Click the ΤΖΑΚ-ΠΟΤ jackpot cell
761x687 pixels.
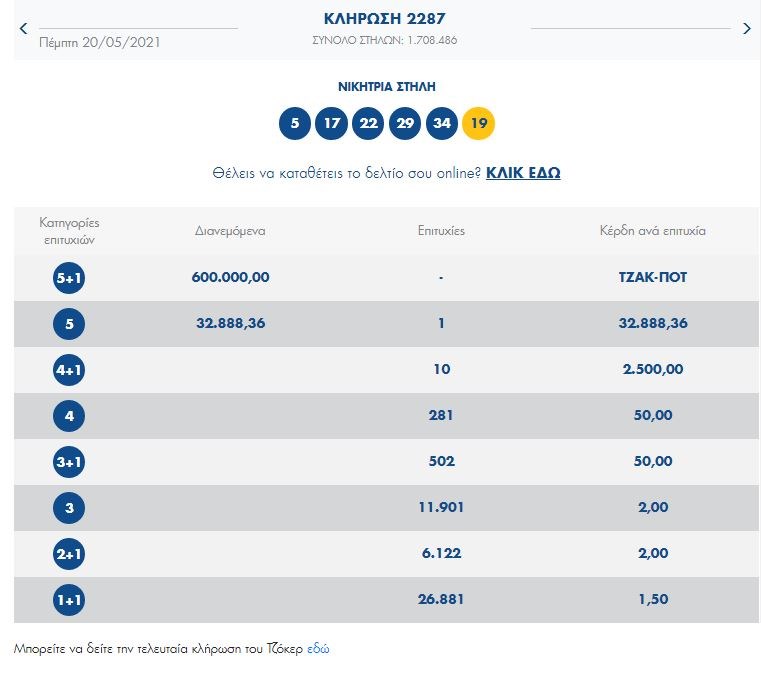pyautogui.click(x=651, y=278)
